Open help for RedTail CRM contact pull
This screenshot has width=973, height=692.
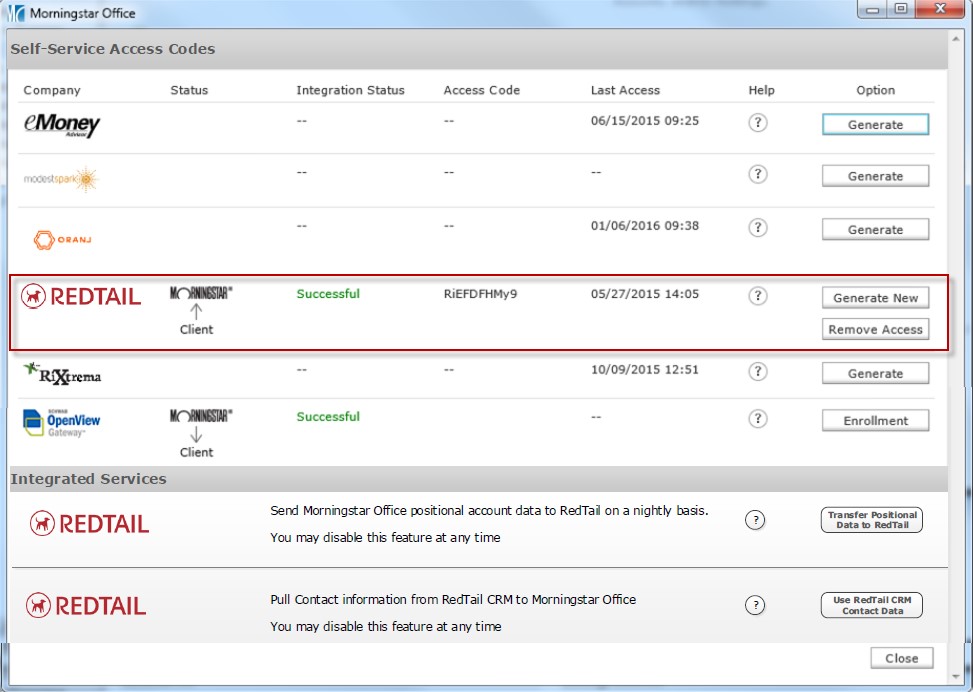coord(756,605)
